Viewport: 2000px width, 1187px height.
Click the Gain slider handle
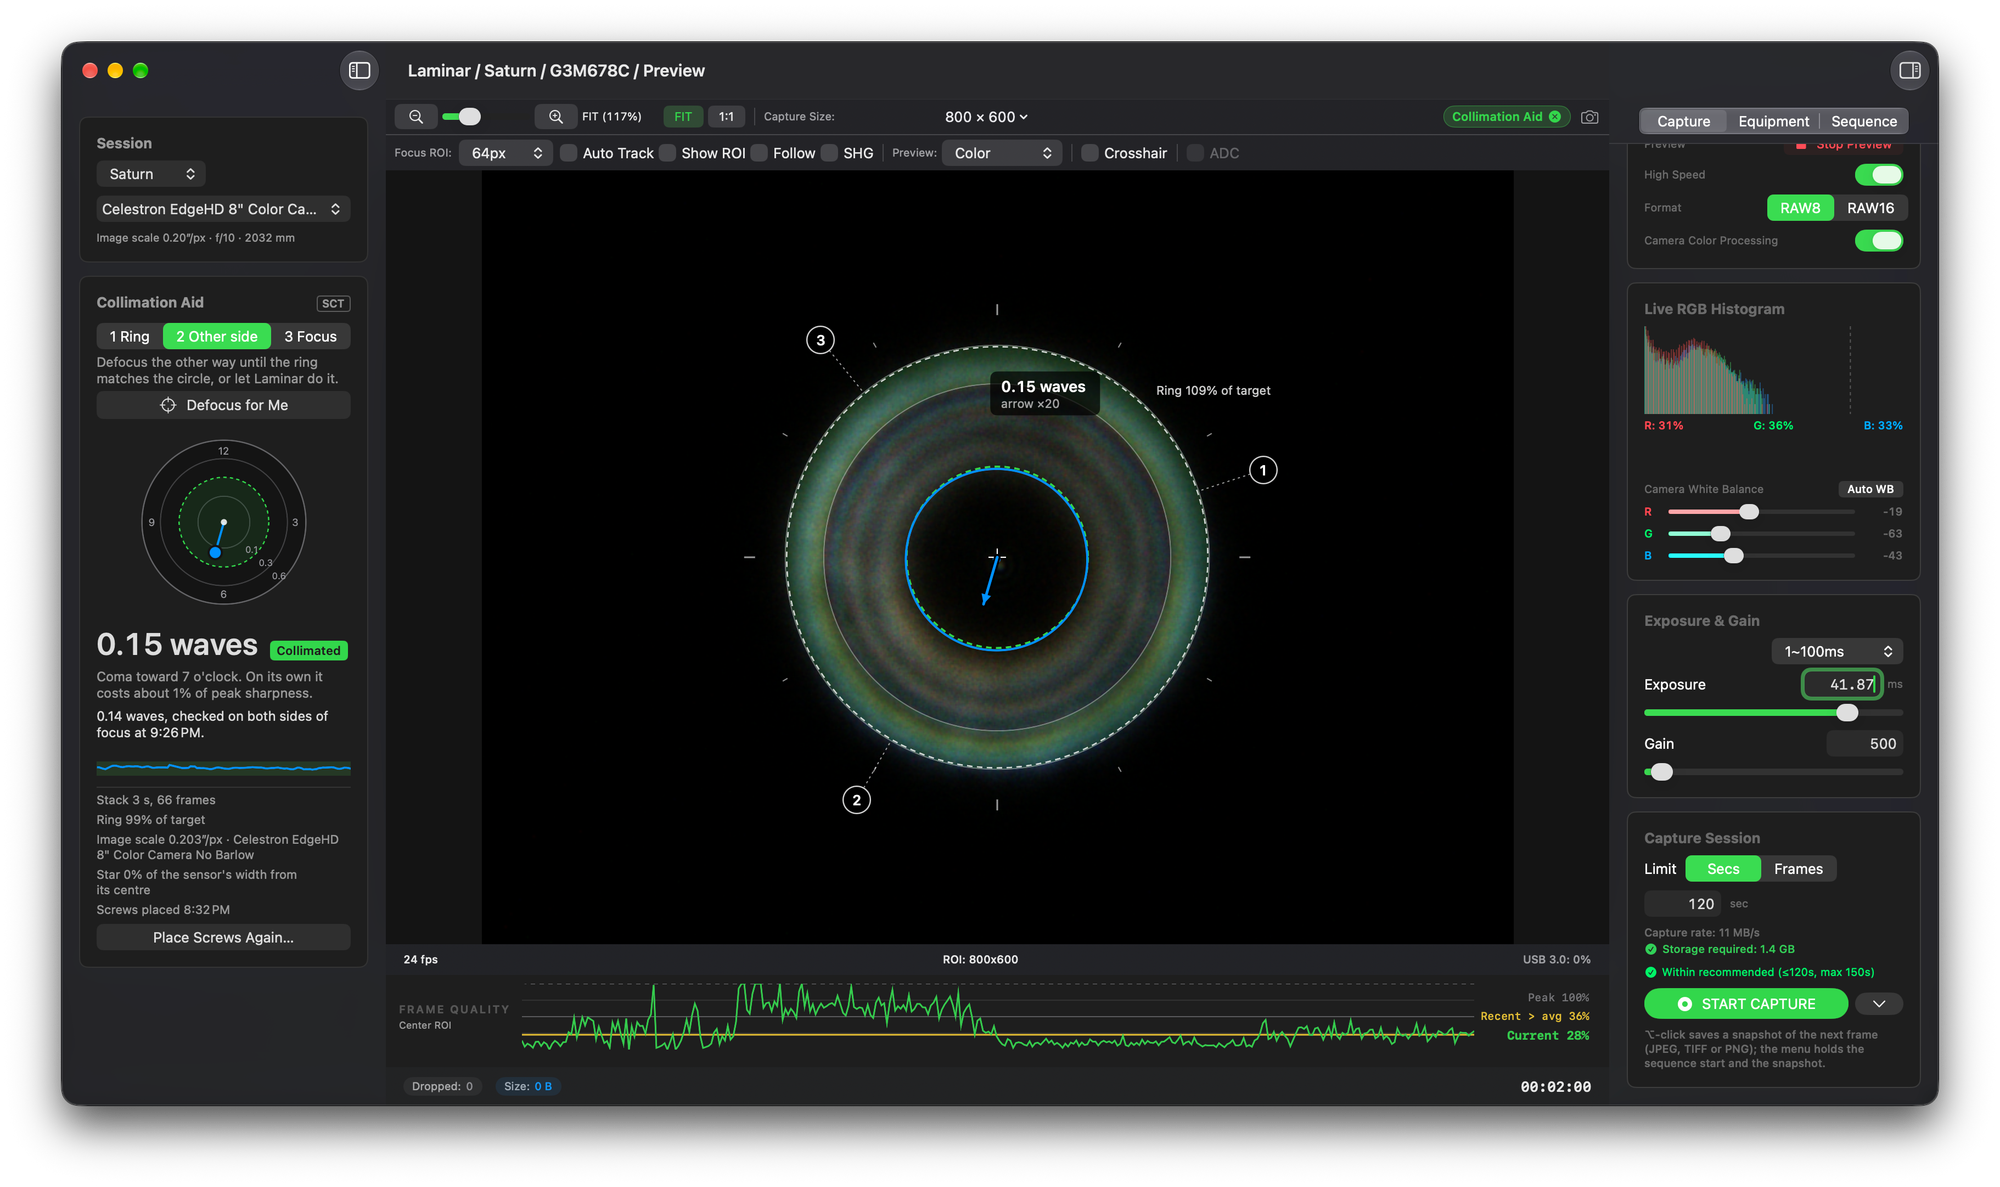pyautogui.click(x=1661, y=772)
